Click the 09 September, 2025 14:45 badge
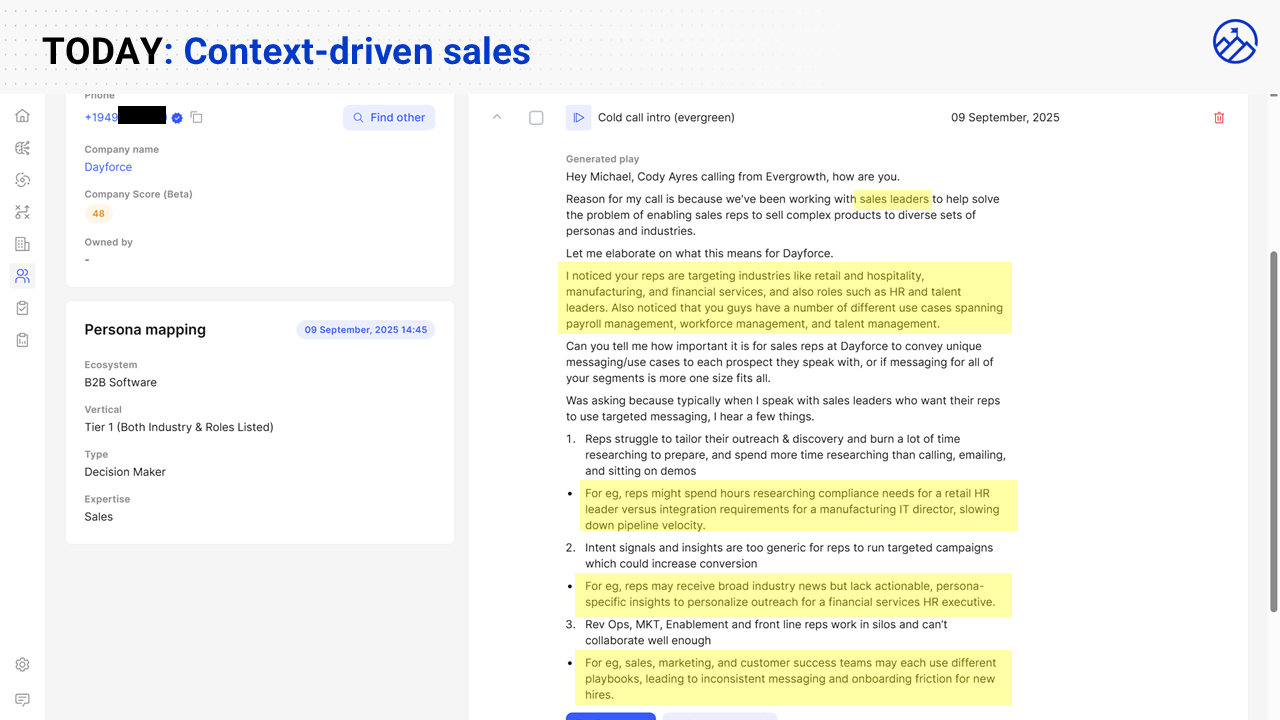1280x720 pixels. 366,330
